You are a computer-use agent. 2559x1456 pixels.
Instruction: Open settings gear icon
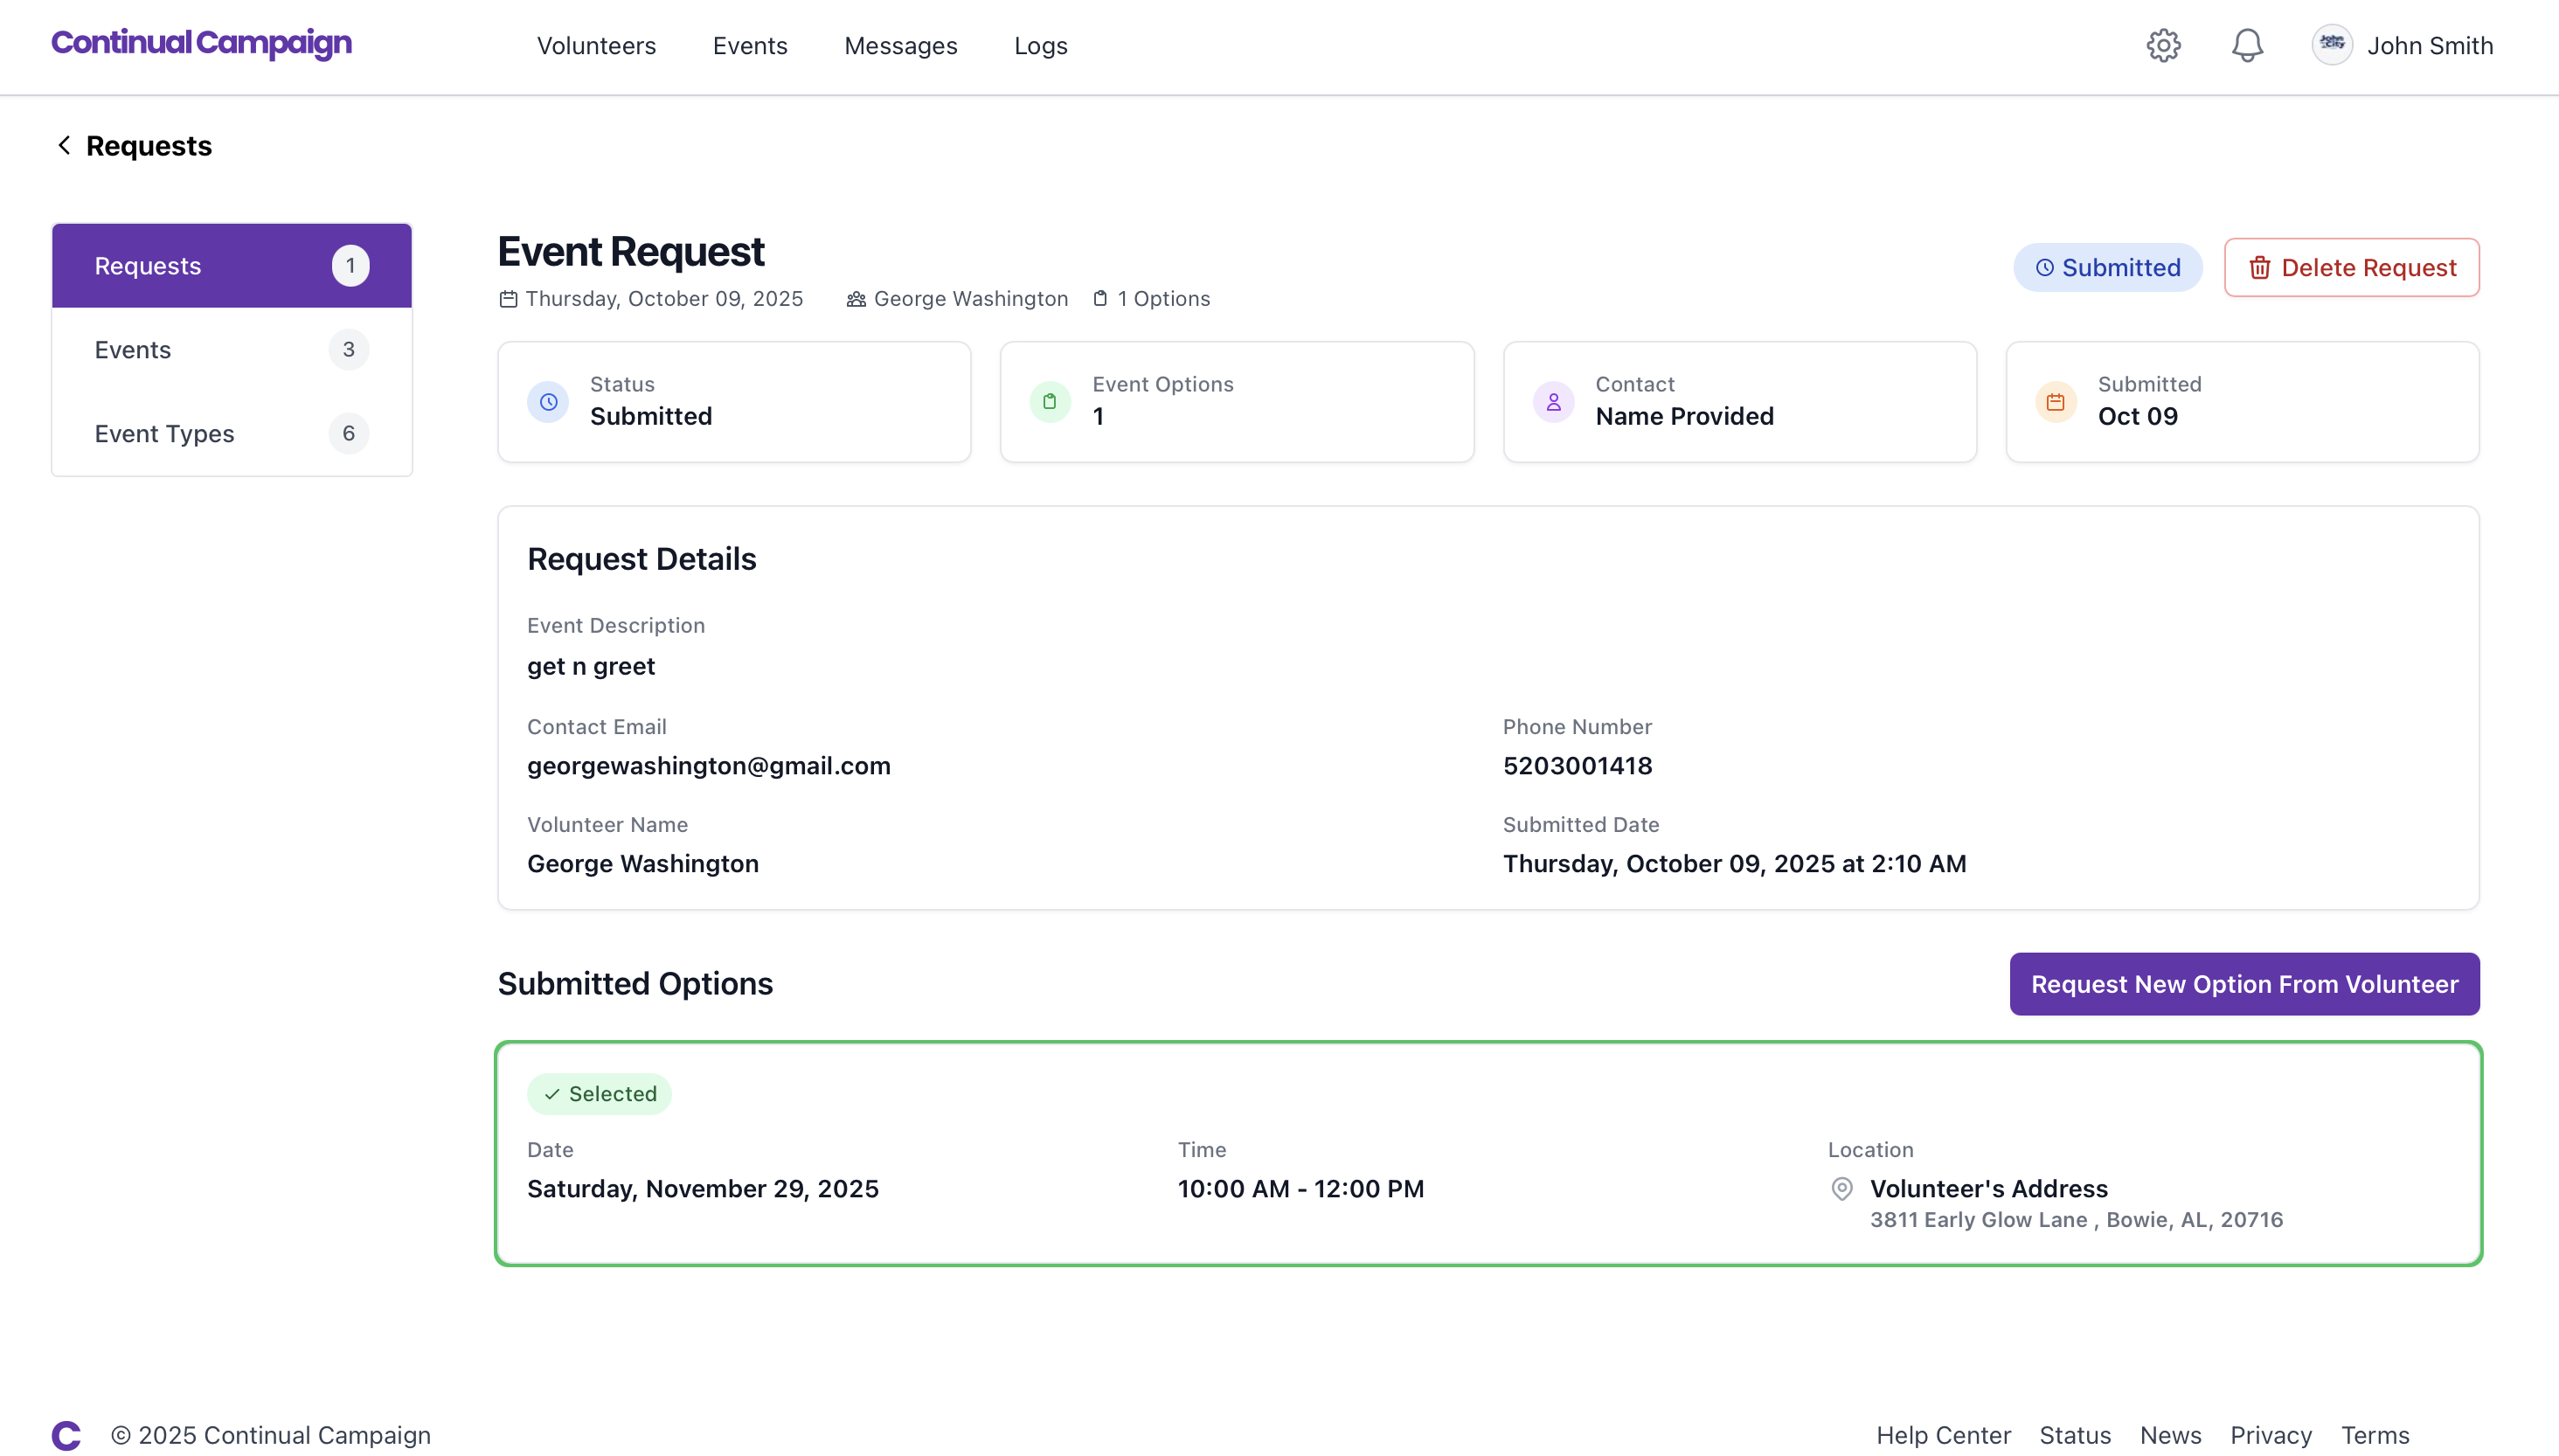2163,45
